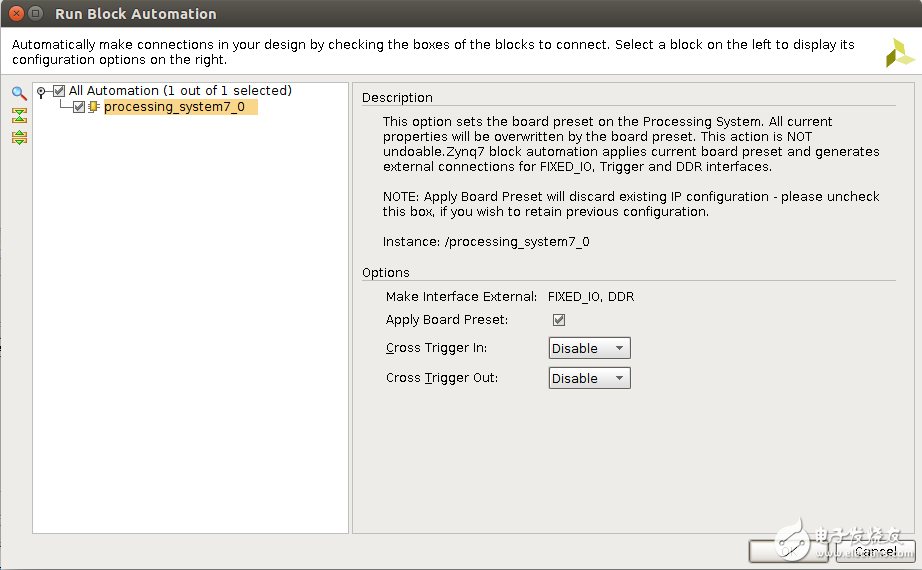This screenshot has width=922, height=570.
Task: Open the Cross Trigger In dropdown
Action: 589,349
